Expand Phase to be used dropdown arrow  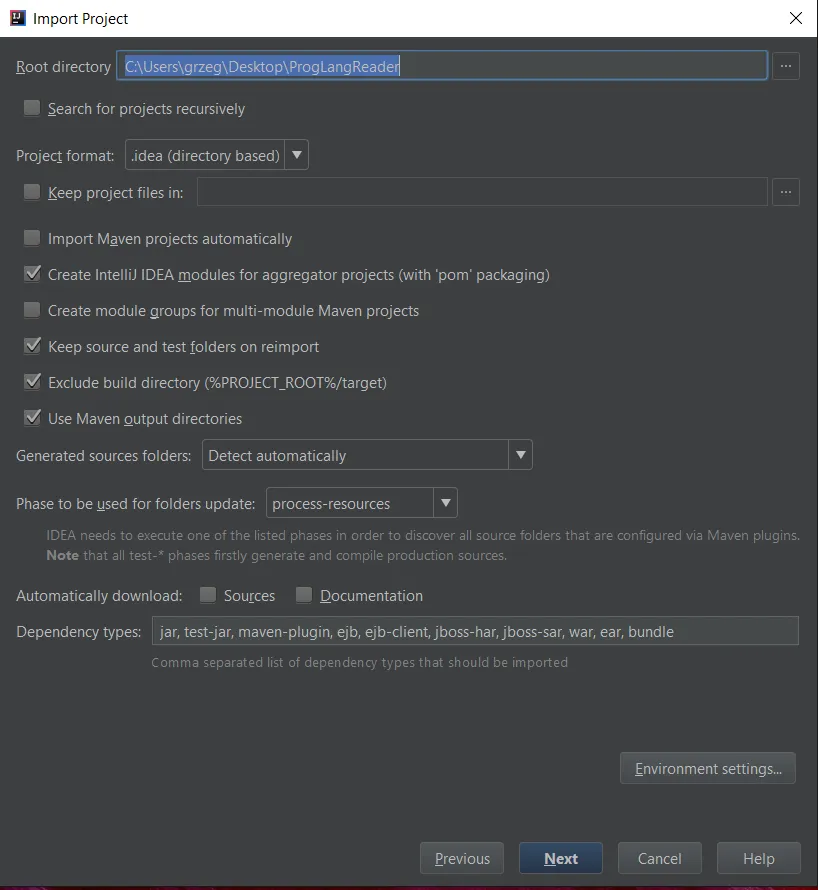[446, 503]
